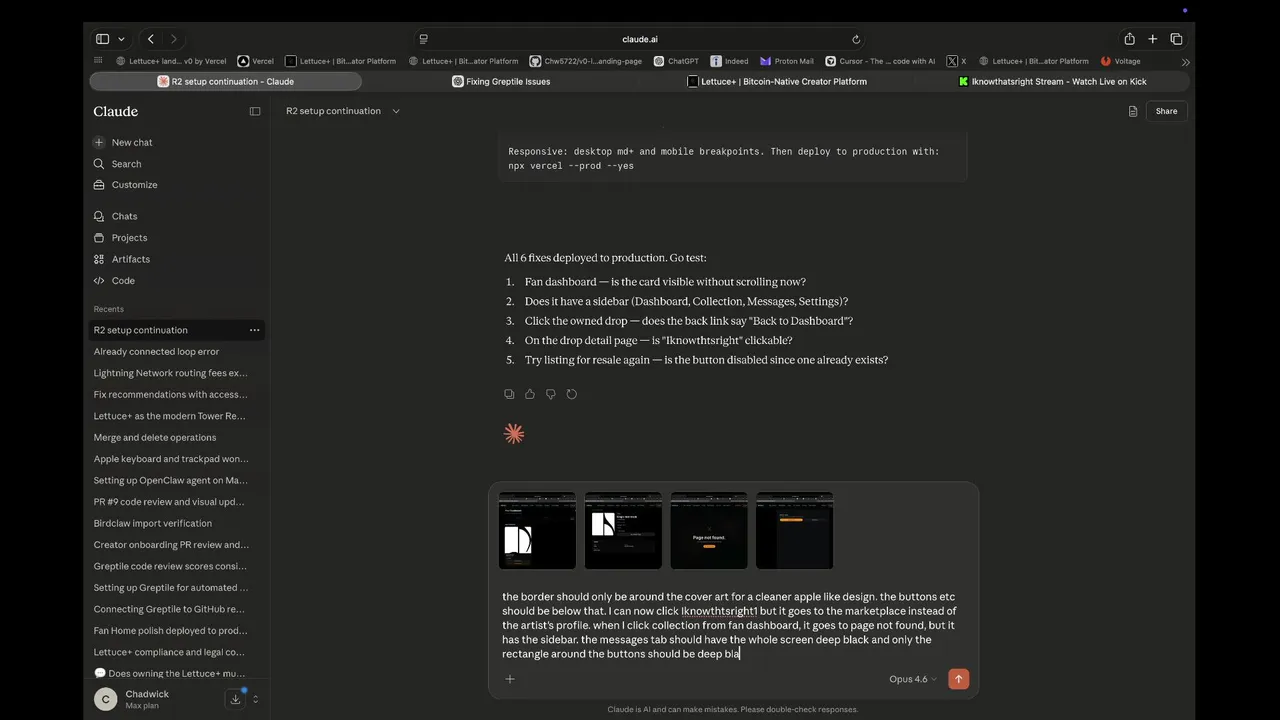Open Connecting Greptile to GitHub chat
The width and height of the screenshot is (1280, 720).
point(169,609)
